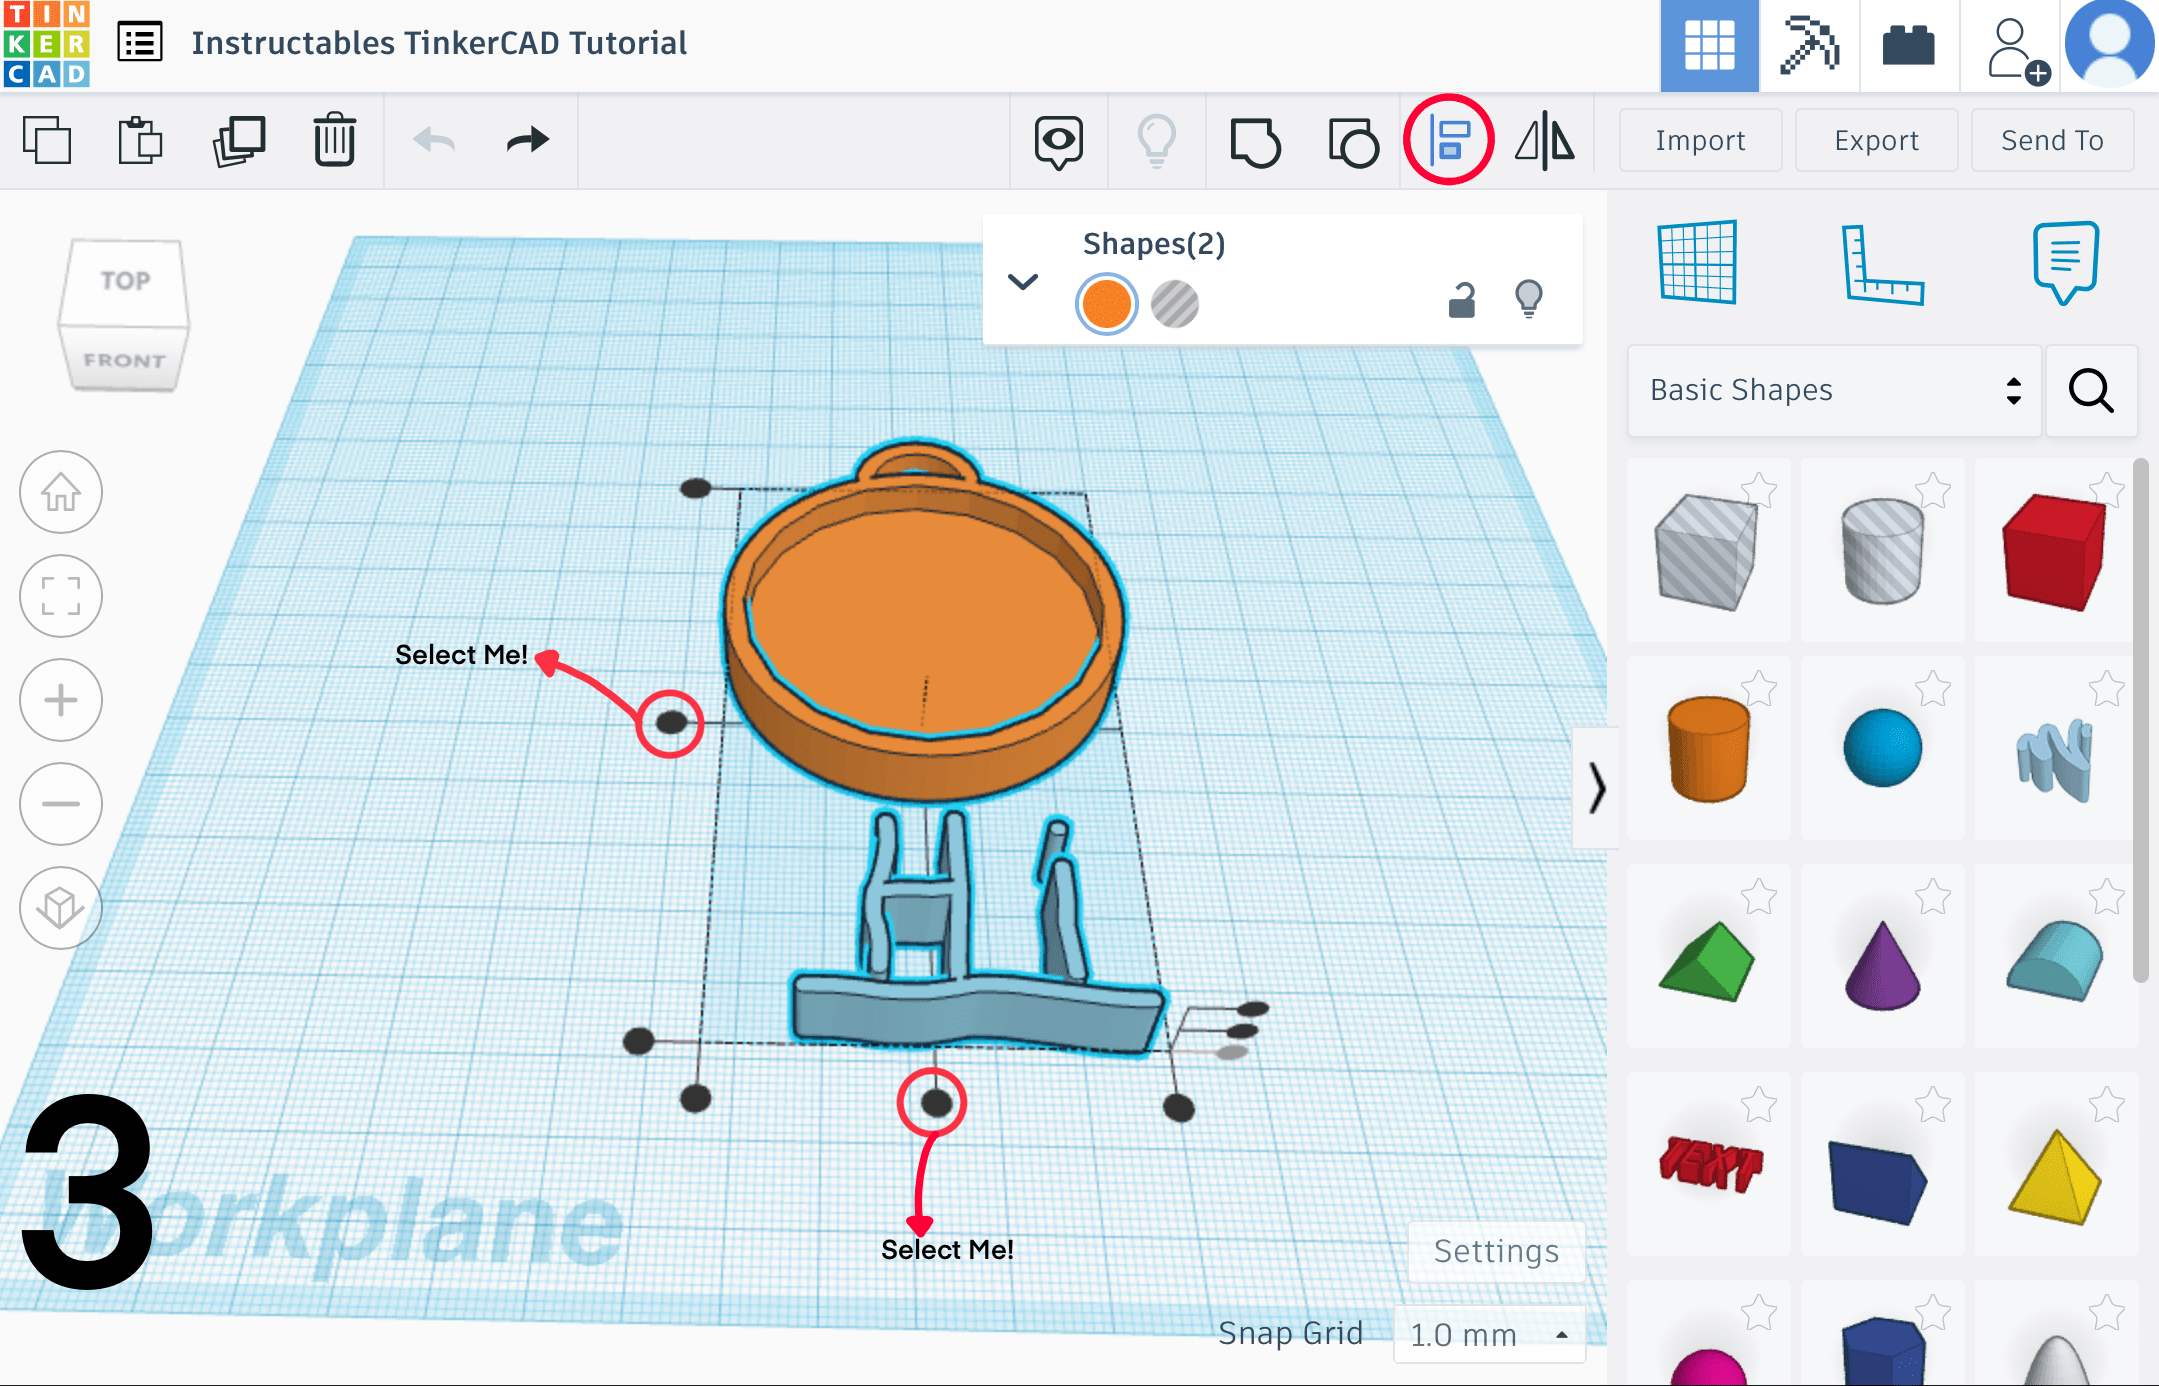Open Settings above Snap Grid
Screen dimensions: 2159x1386
(1496, 1250)
